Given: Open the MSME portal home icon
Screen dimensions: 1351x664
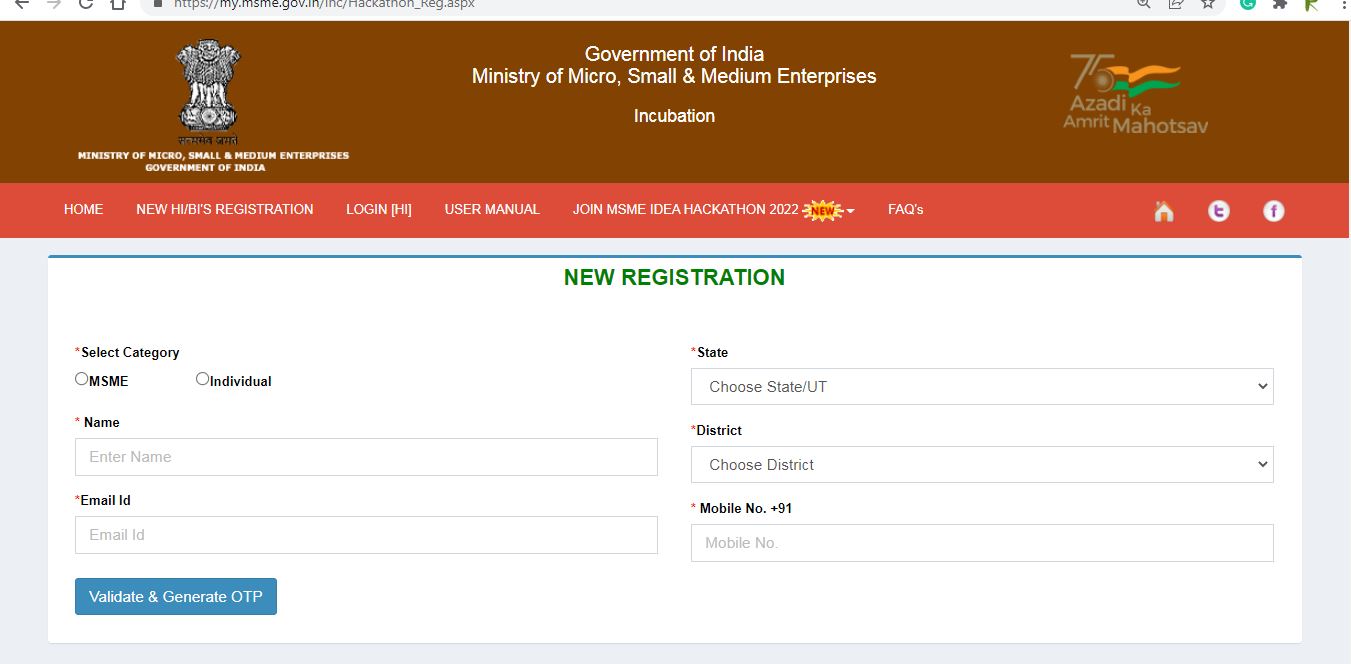Looking at the screenshot, I should click(1163, 211).
